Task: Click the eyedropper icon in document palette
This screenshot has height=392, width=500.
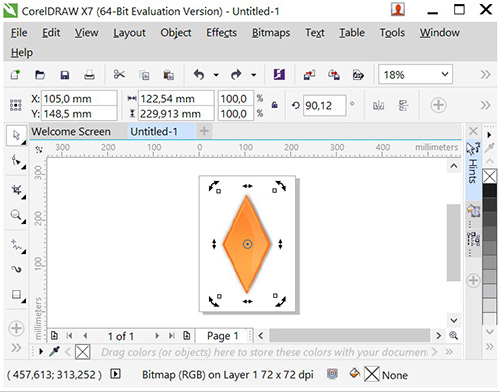Action: pyautogui.click(x=54, y=351)
